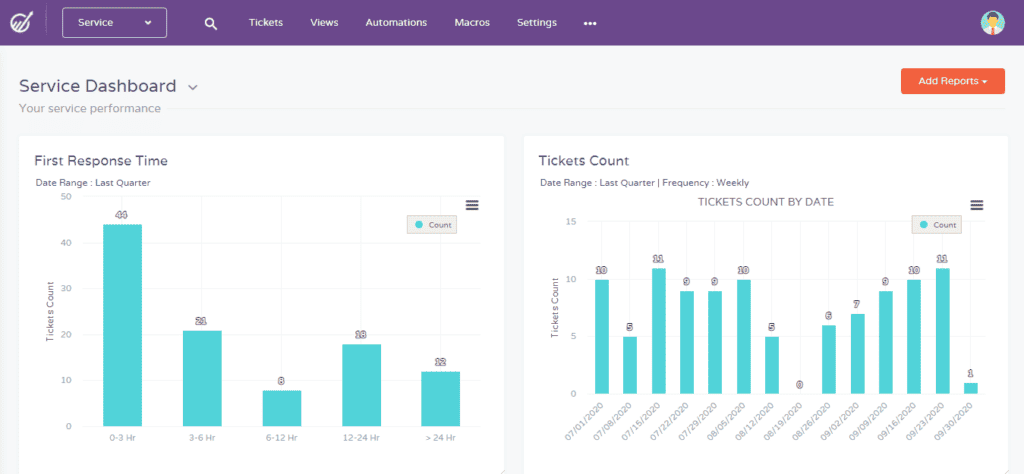Toggle Count legend in First Response Time chart

tap(432, 225)
